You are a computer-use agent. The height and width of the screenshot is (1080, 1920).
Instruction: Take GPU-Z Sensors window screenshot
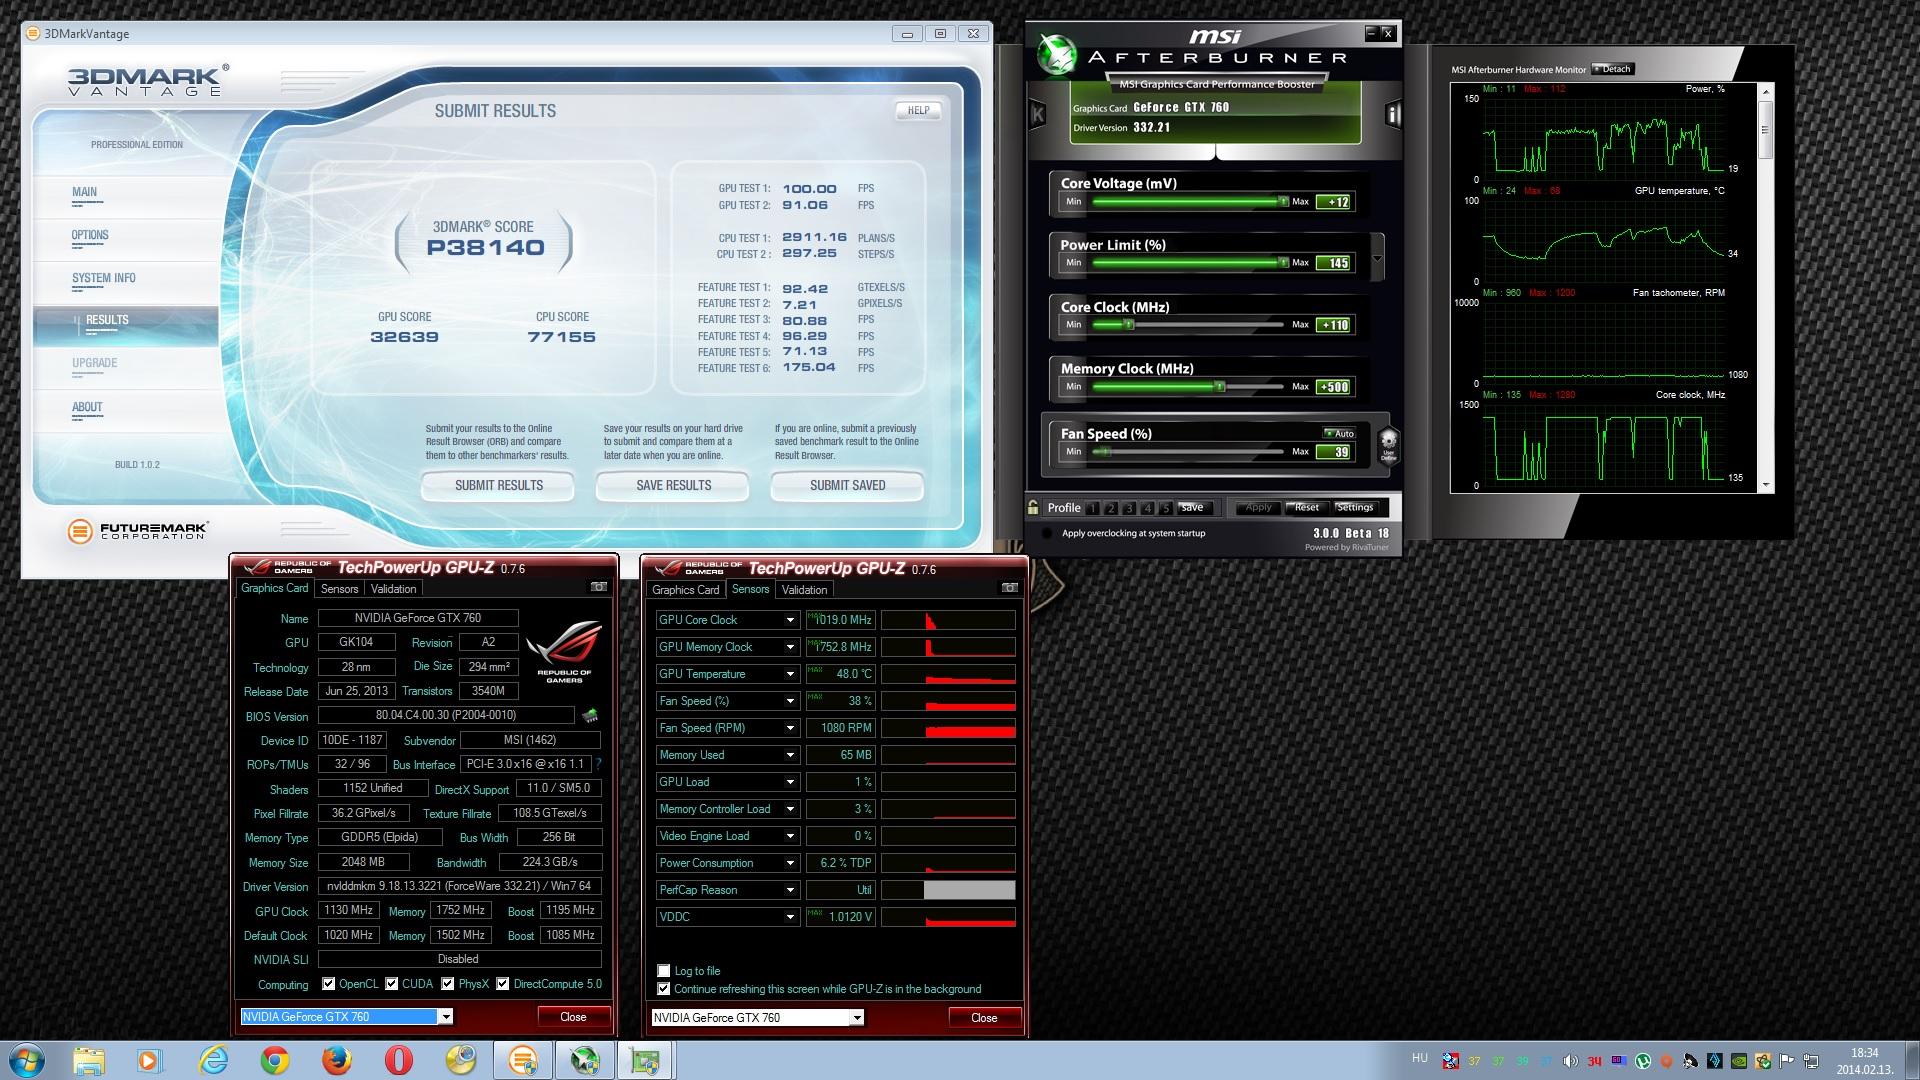(1010, 588)
